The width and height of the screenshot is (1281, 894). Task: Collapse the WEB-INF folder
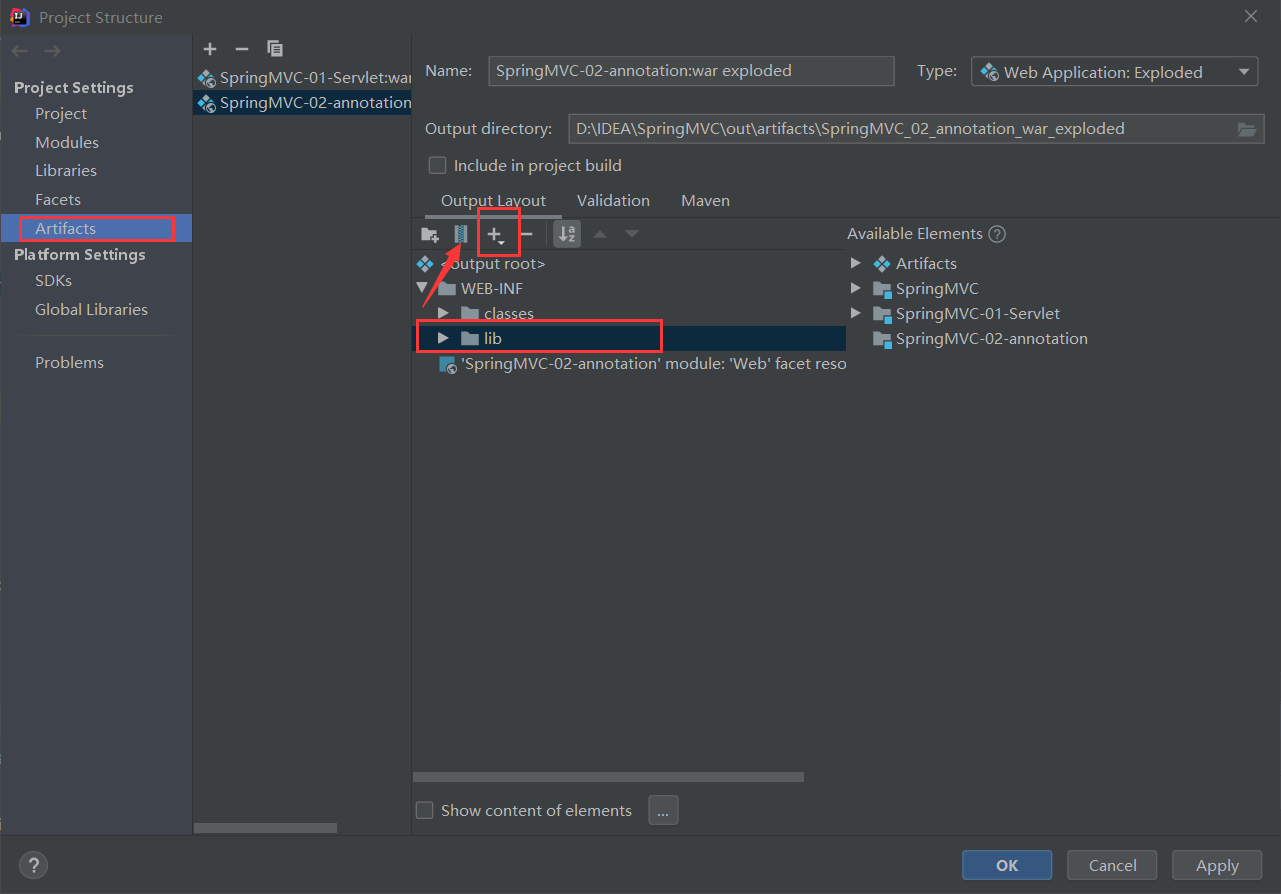(423, 289)
